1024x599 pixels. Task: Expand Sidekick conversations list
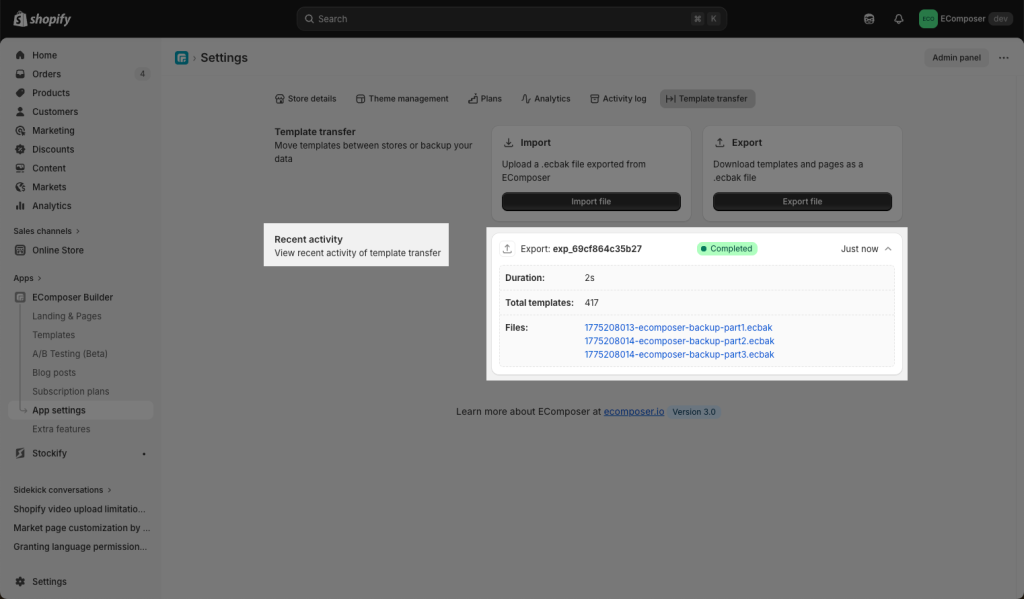[x=110, y=490]
